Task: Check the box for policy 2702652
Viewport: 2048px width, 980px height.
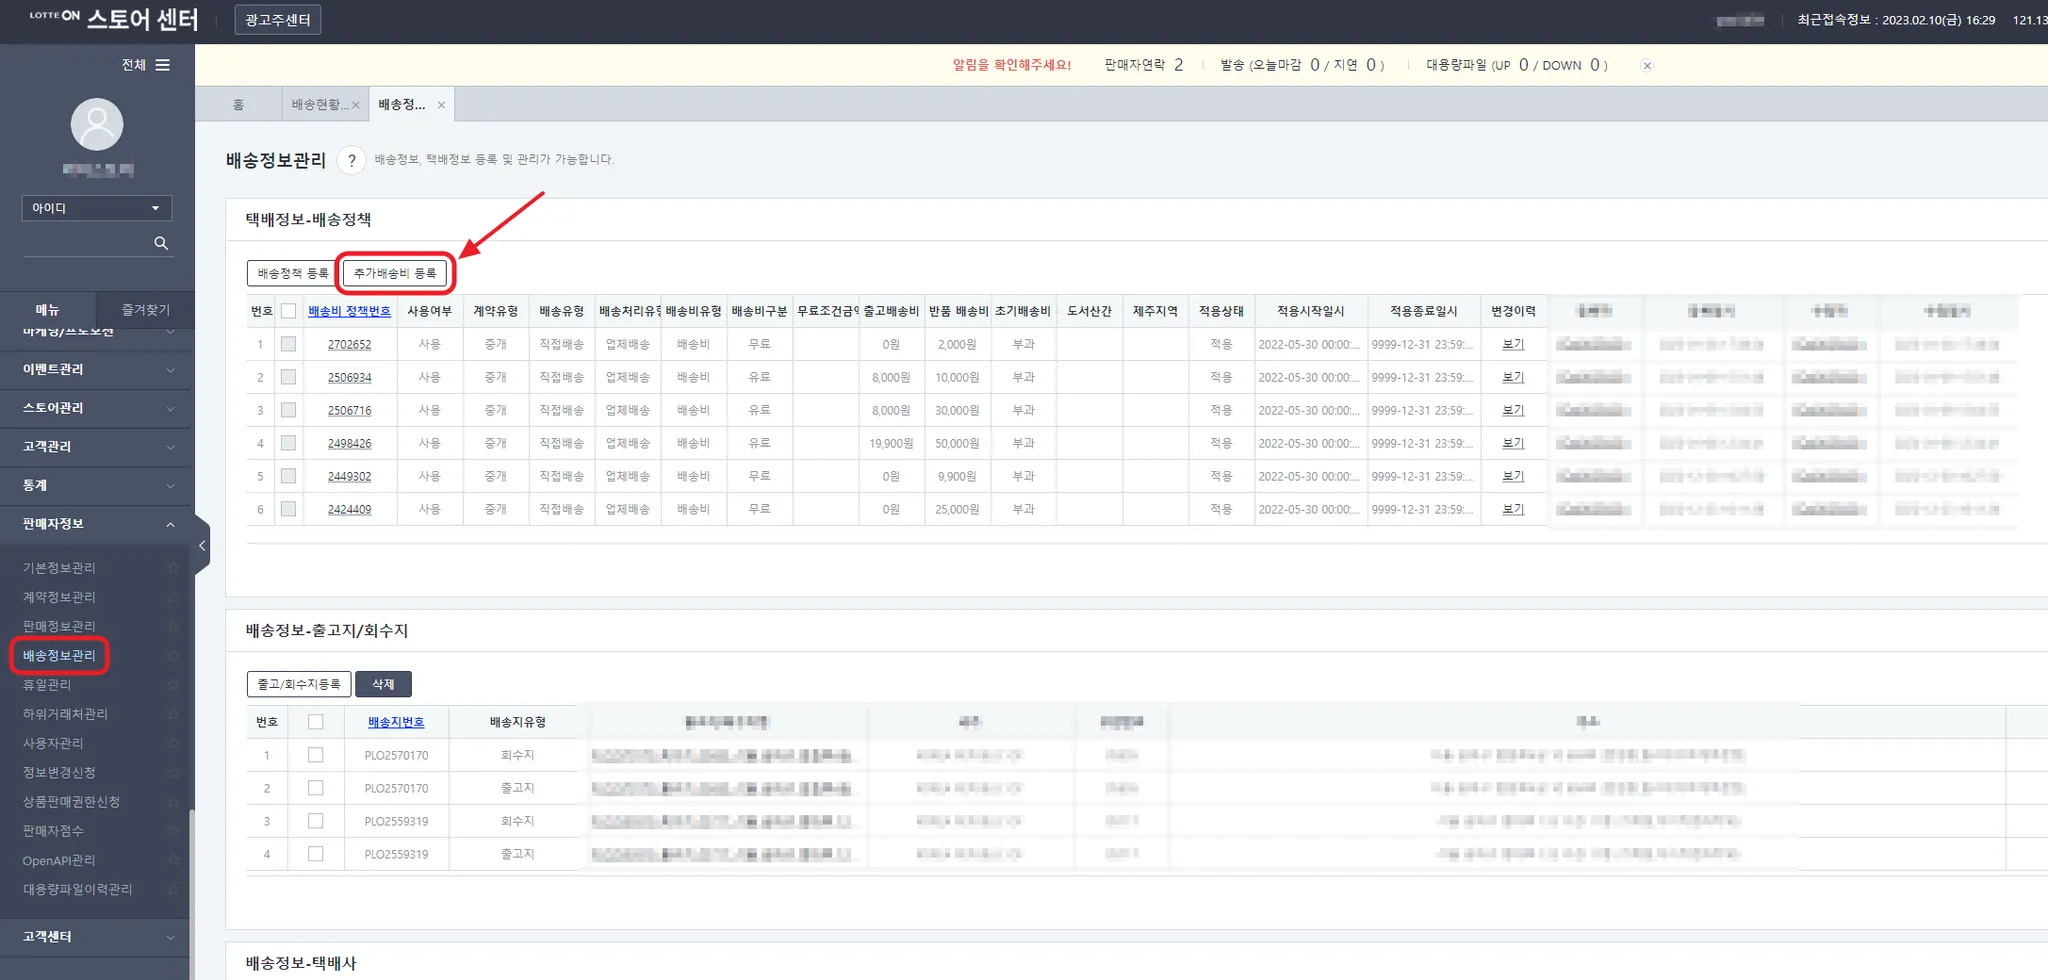Action: click(x=288, y=344)
